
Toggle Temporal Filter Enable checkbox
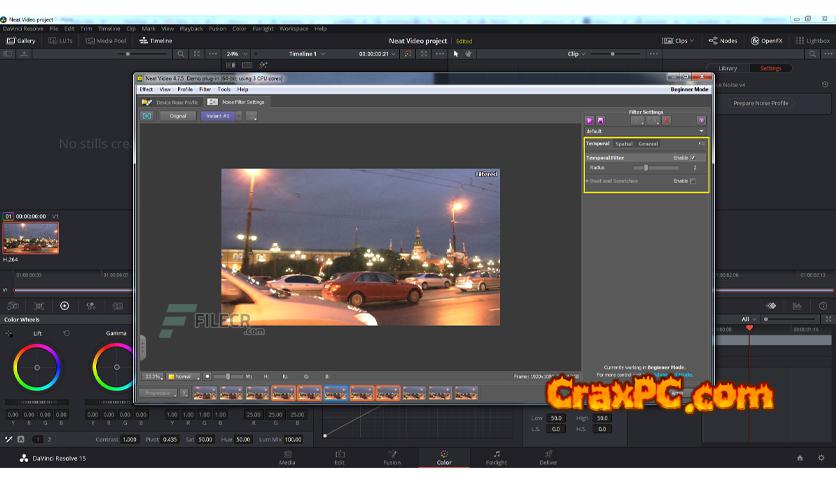pyautogui.click(x=693, y=157)
